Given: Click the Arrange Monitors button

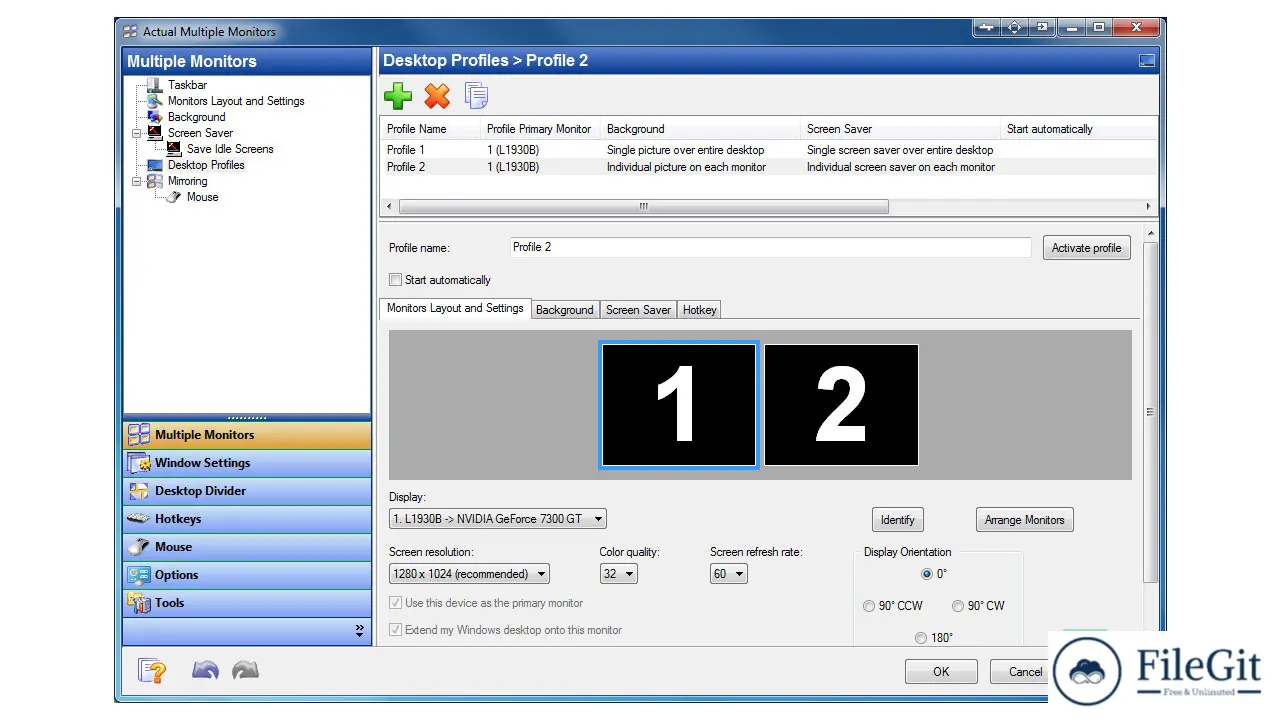Looking at the screenshot, I should 1024,520.
